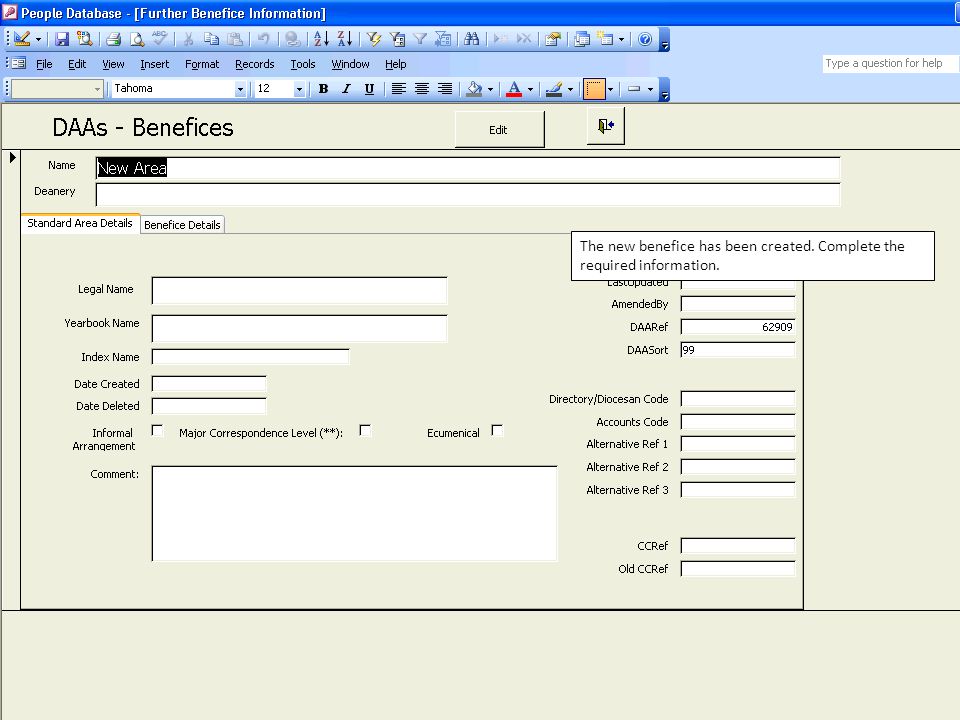Tick Major Correspondence Level checkbox
The width and height of the screenshot is (960, 720).
365,430
